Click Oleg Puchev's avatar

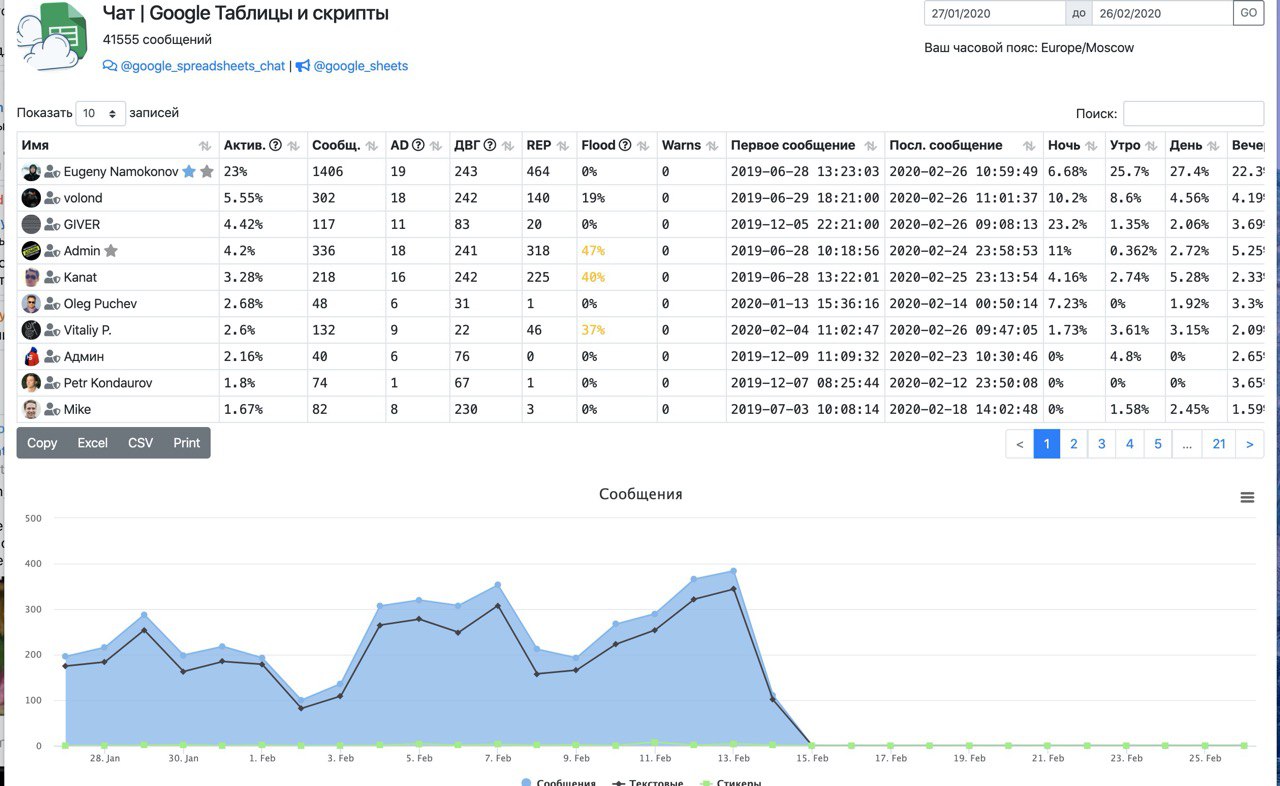click(x=31, y=303)
